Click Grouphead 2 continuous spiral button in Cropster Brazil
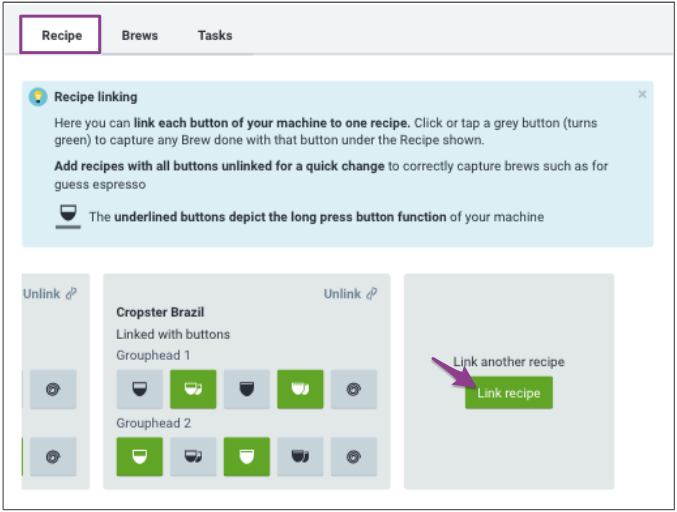677x512 pixels. point(354,457)
